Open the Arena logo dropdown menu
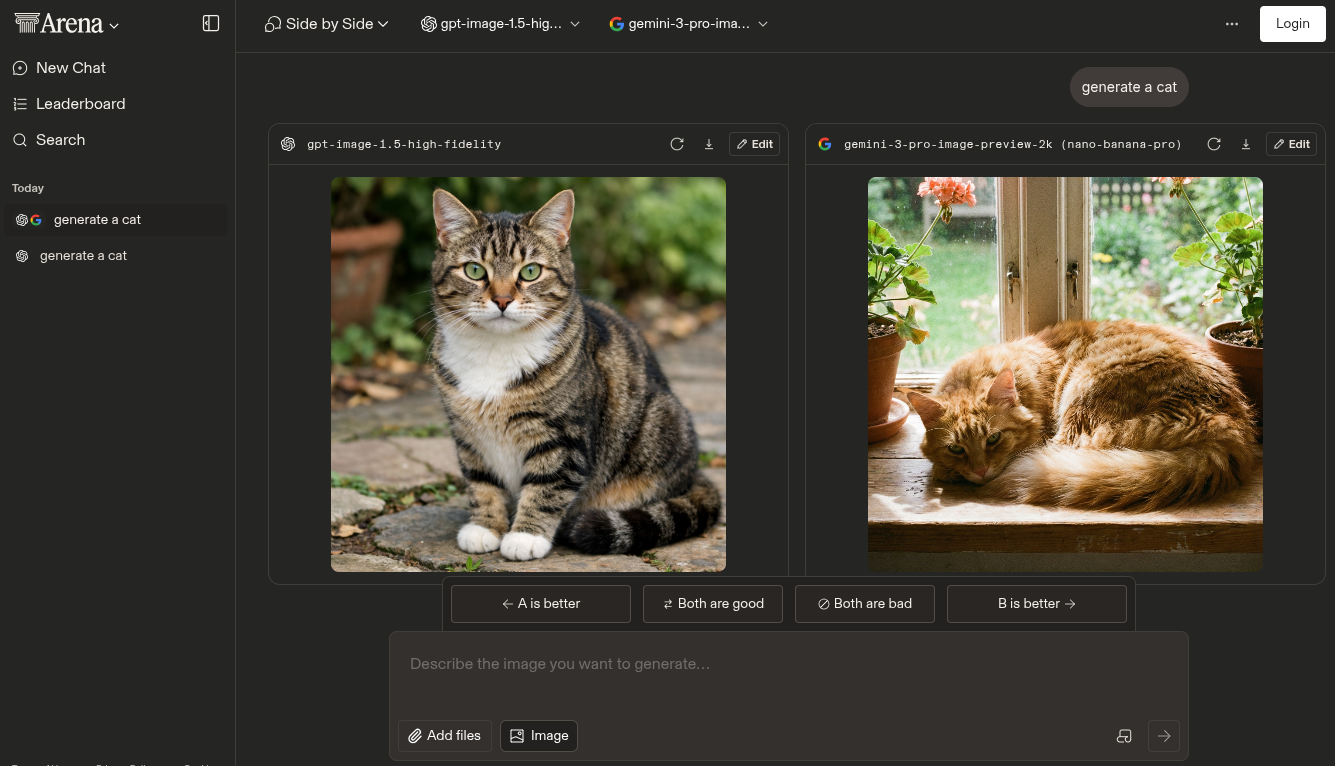The image size is (1335, 766). pyautogui.click(x=67, y=24)
